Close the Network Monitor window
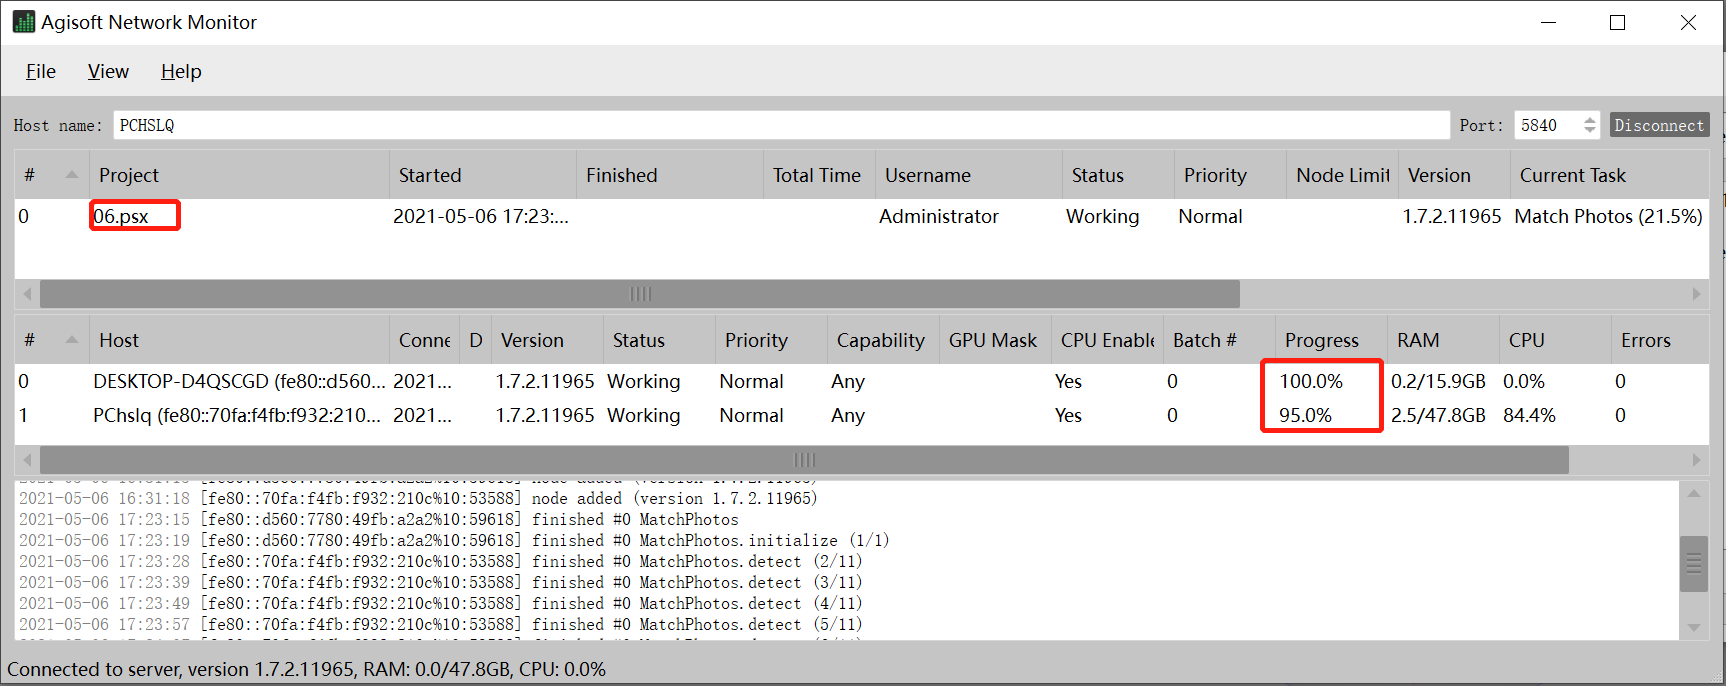Viewport: 1726px width, 686px height. point(1688,22)
